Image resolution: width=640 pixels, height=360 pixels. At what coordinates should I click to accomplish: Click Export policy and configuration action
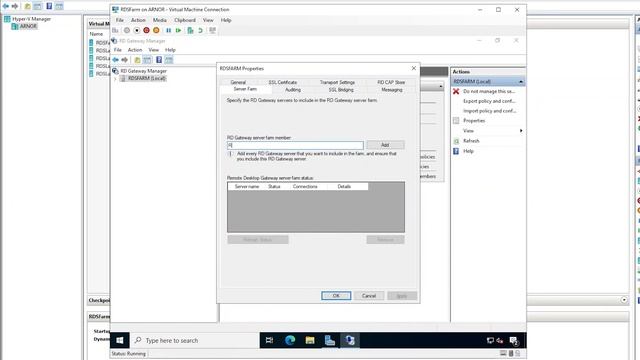coord(489,101)
